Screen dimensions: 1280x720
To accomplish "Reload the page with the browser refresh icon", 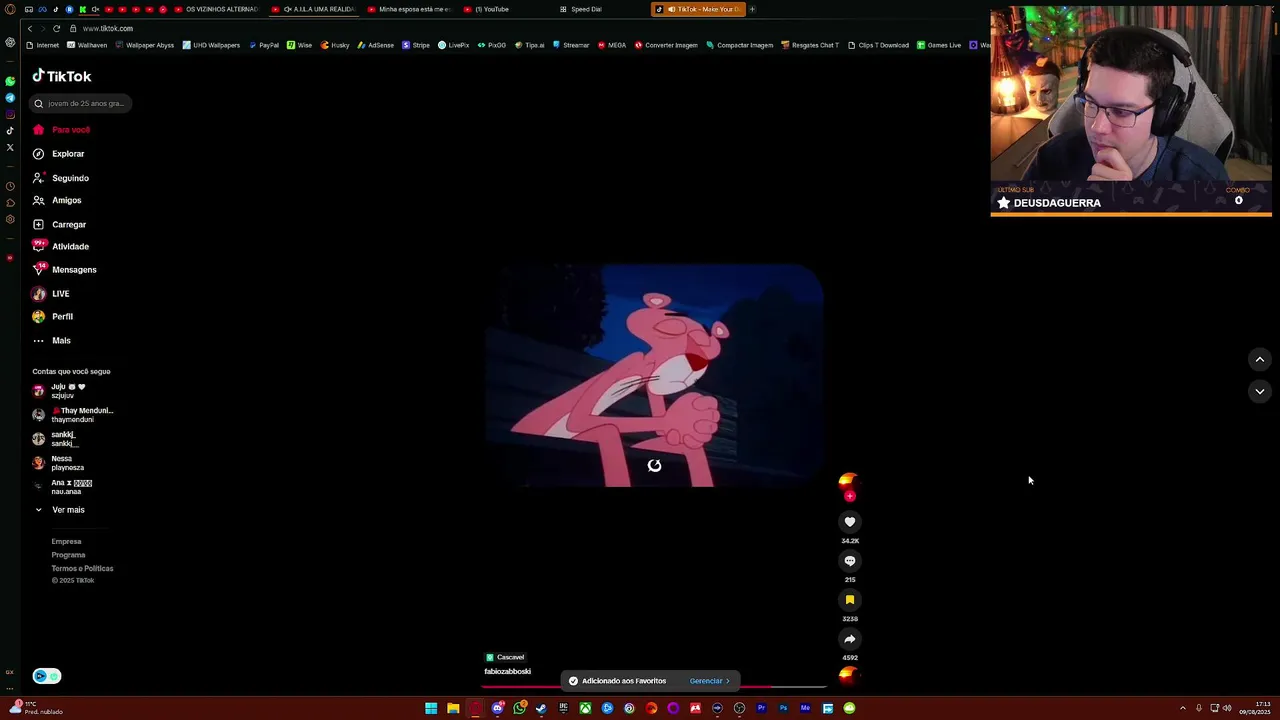I will tap(56, 28).
